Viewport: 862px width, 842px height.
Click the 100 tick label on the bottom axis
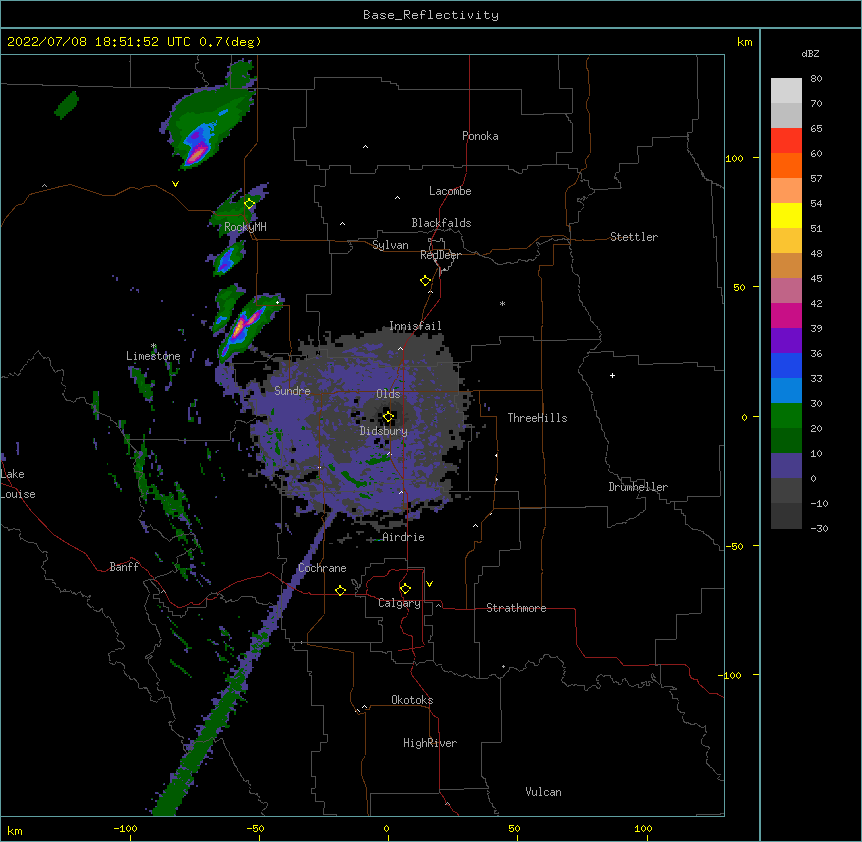coord(643,828)
